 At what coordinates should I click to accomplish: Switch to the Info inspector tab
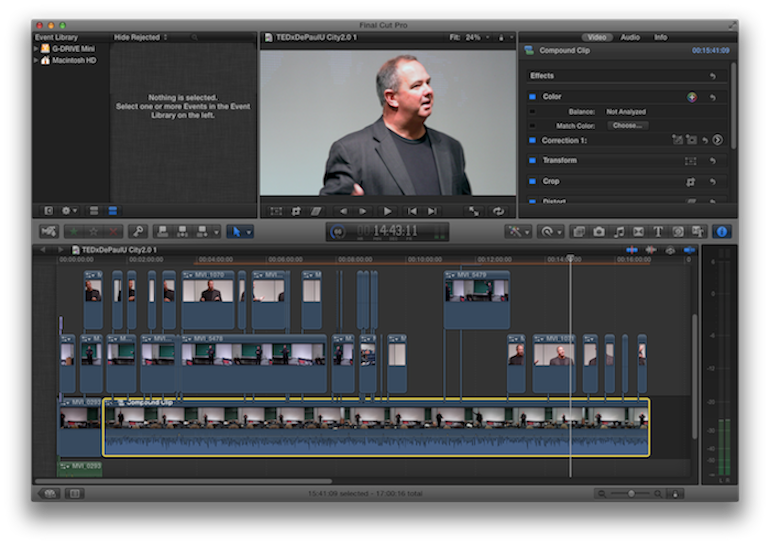[x=660, y=37]
